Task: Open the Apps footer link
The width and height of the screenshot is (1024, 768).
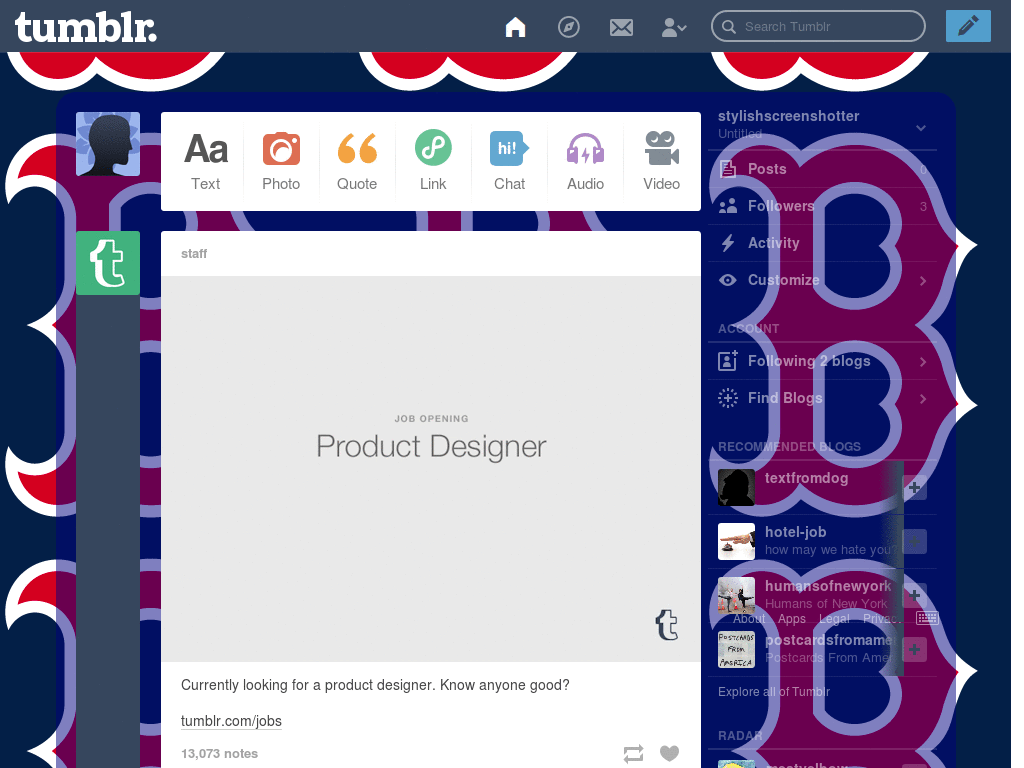Action: (x=792, y=618)
